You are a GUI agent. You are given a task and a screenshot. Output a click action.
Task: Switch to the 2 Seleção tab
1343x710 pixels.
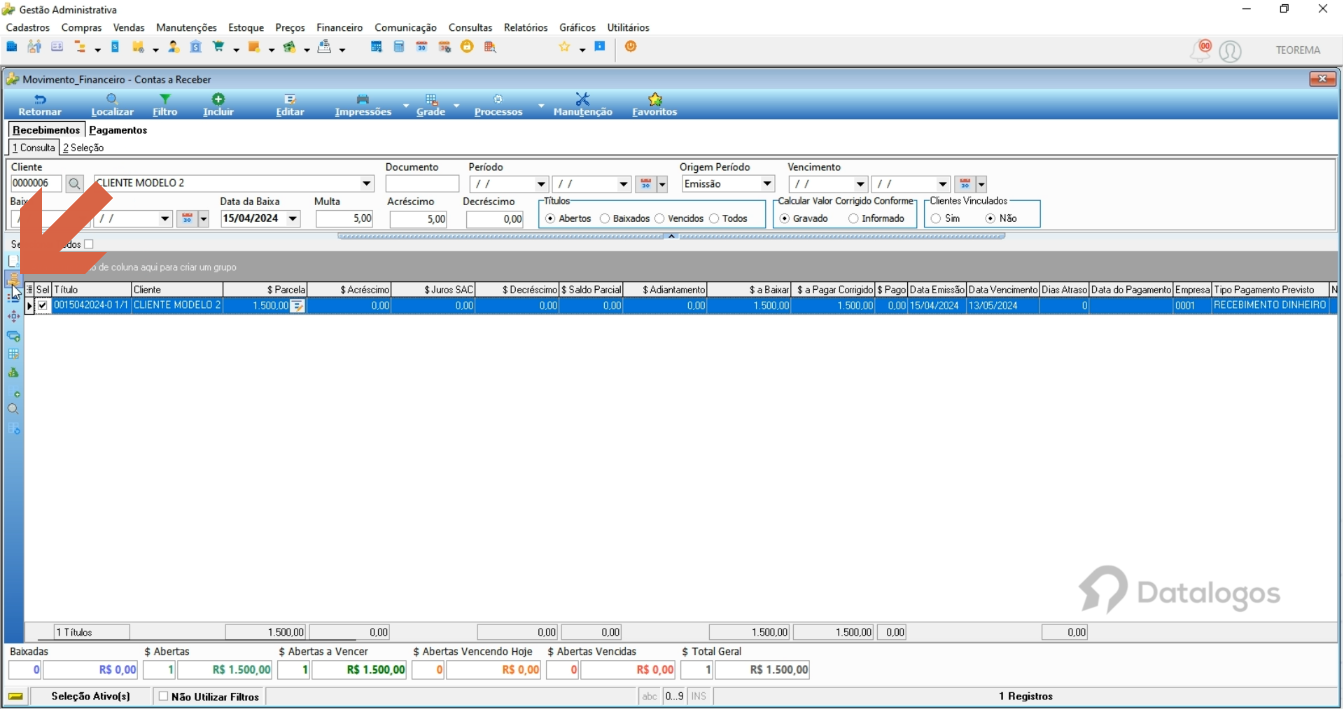point(83,147)
